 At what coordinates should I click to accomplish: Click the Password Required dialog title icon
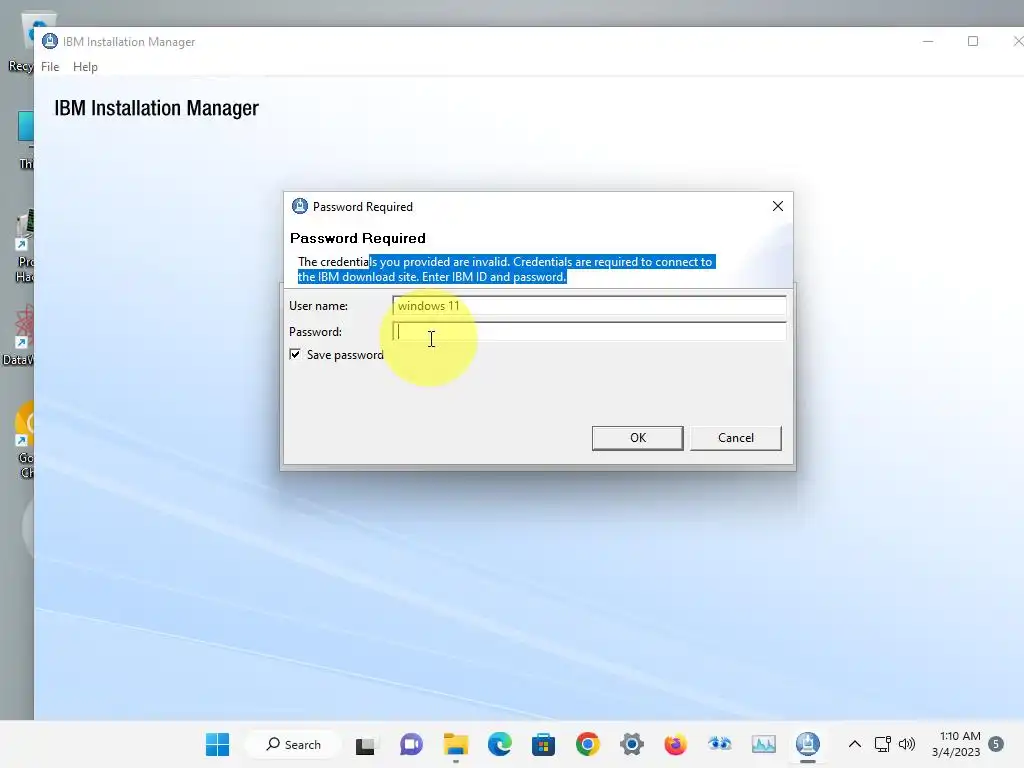pos(300,206)
